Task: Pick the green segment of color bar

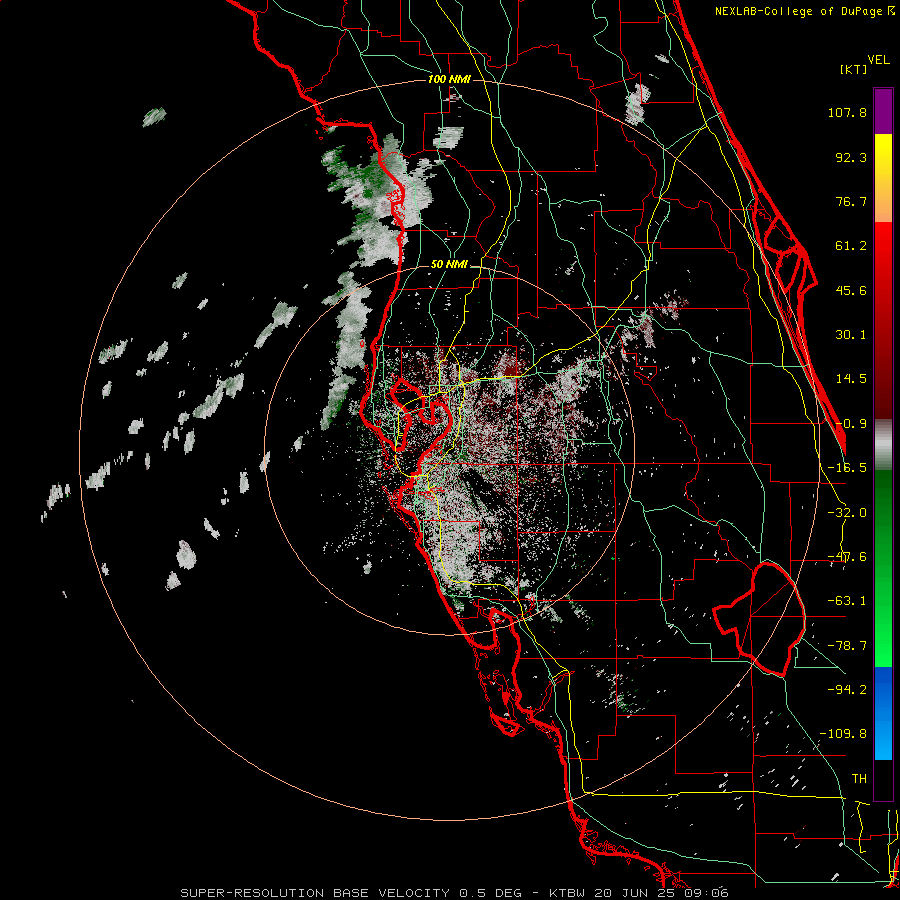Action: pyautogui.click(x=883, y=568)
